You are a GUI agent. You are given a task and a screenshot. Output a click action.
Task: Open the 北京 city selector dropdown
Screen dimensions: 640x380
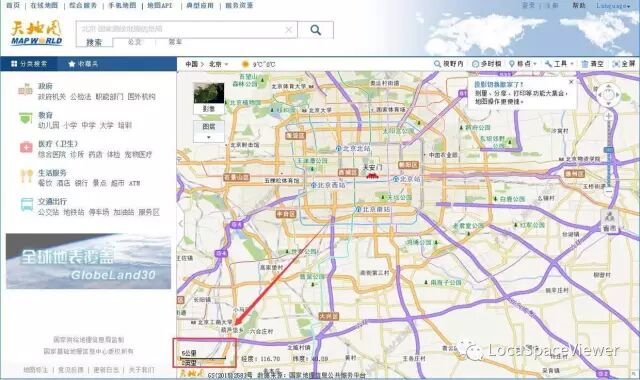[219, 64]
